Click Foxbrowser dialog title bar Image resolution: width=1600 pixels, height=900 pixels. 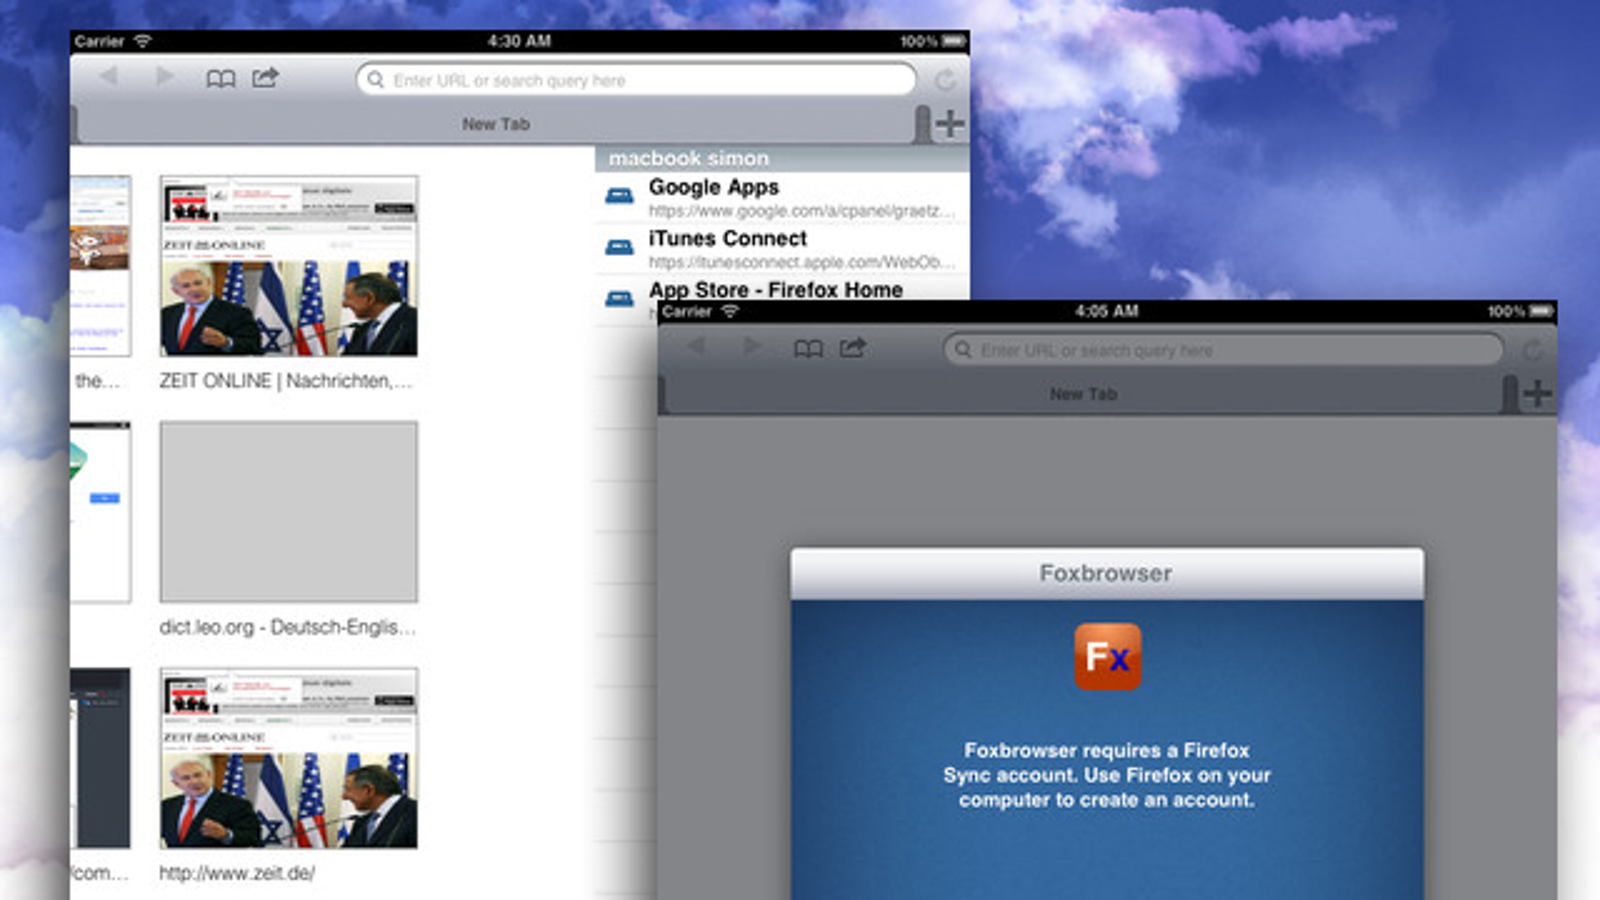click(1107, 574)
